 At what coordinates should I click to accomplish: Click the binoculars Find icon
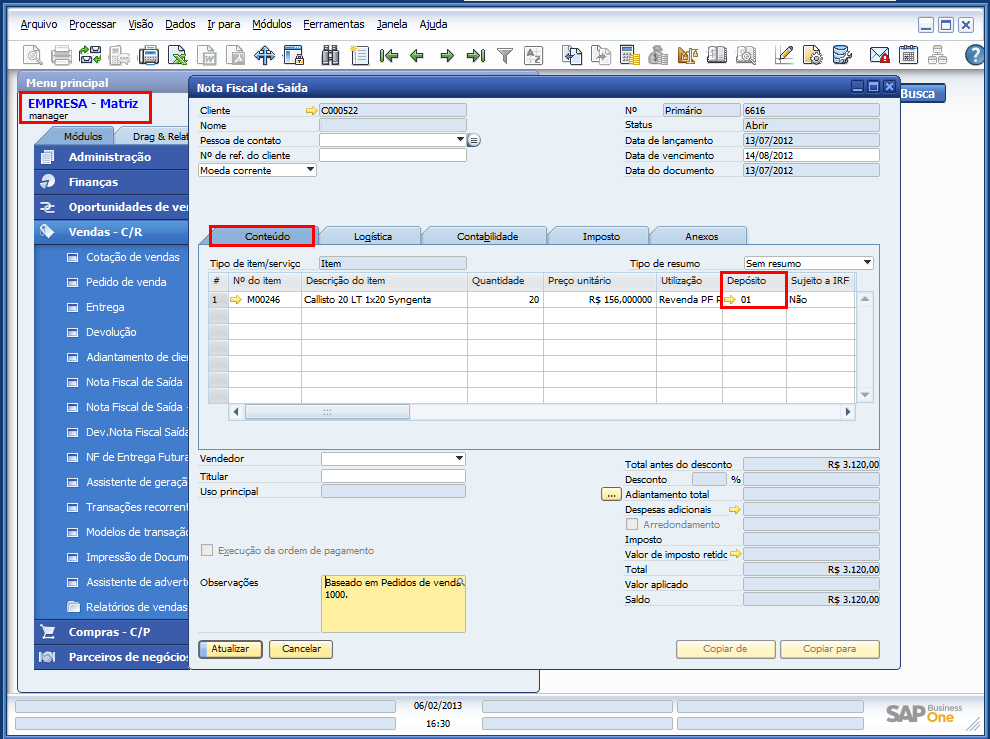[x=330, y=56]
